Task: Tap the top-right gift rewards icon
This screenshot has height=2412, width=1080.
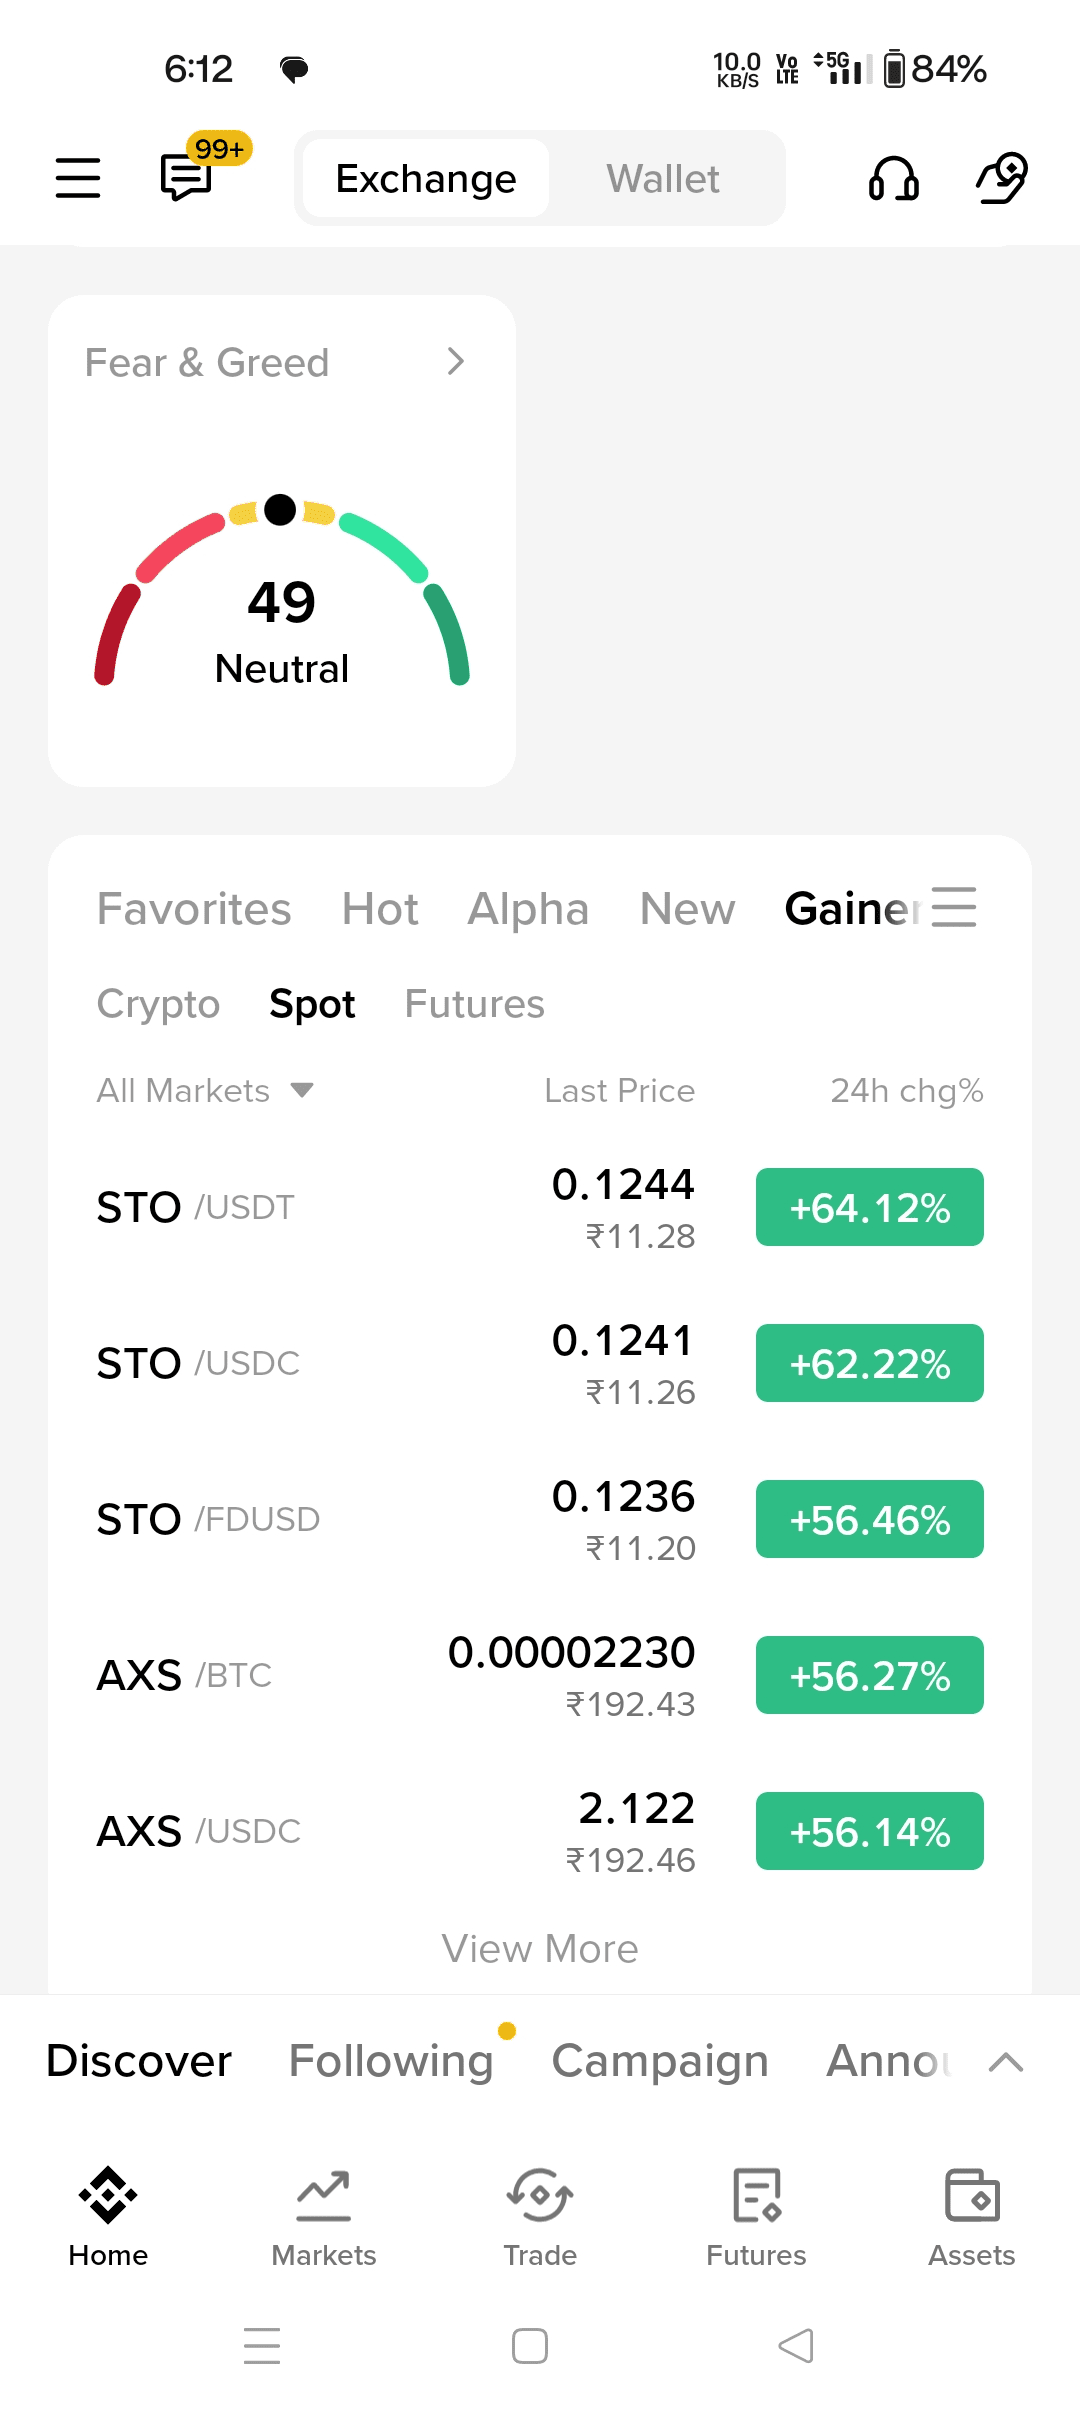Action: coord(1002,178)
